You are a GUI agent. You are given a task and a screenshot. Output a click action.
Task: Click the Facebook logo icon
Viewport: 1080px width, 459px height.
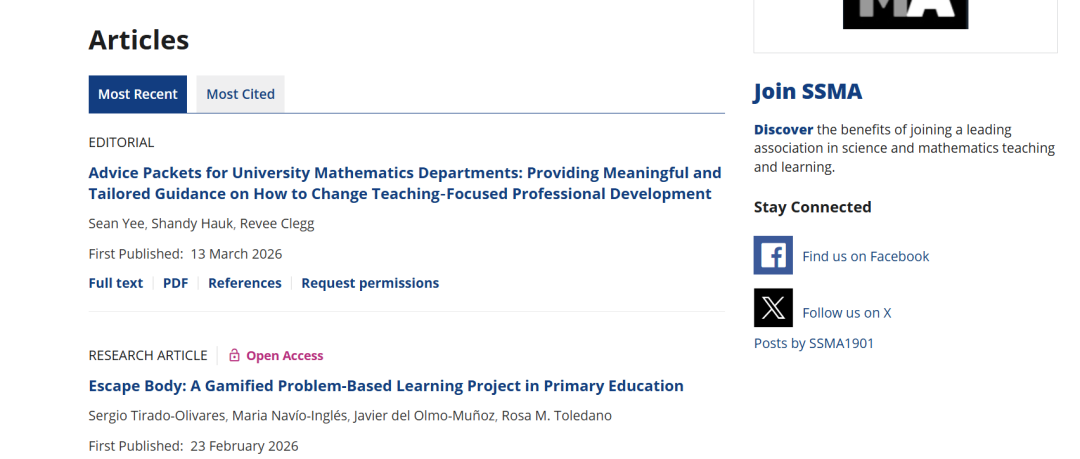(773, 255)
